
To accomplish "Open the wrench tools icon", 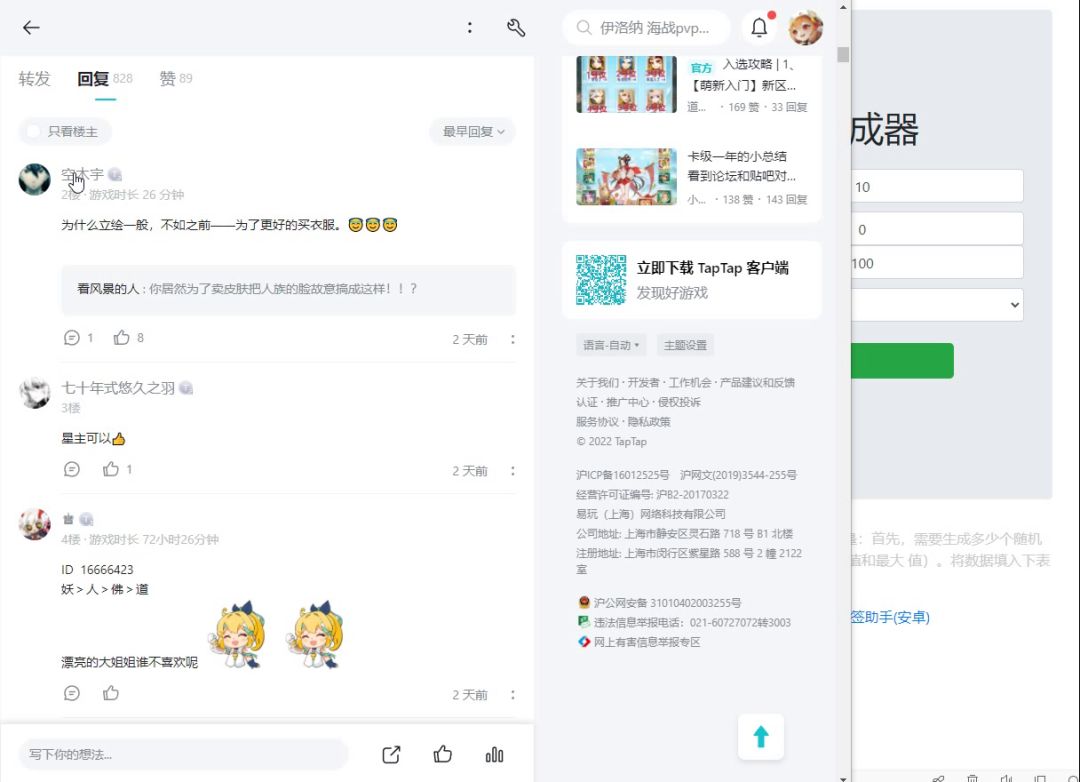I will coord(516,28).
